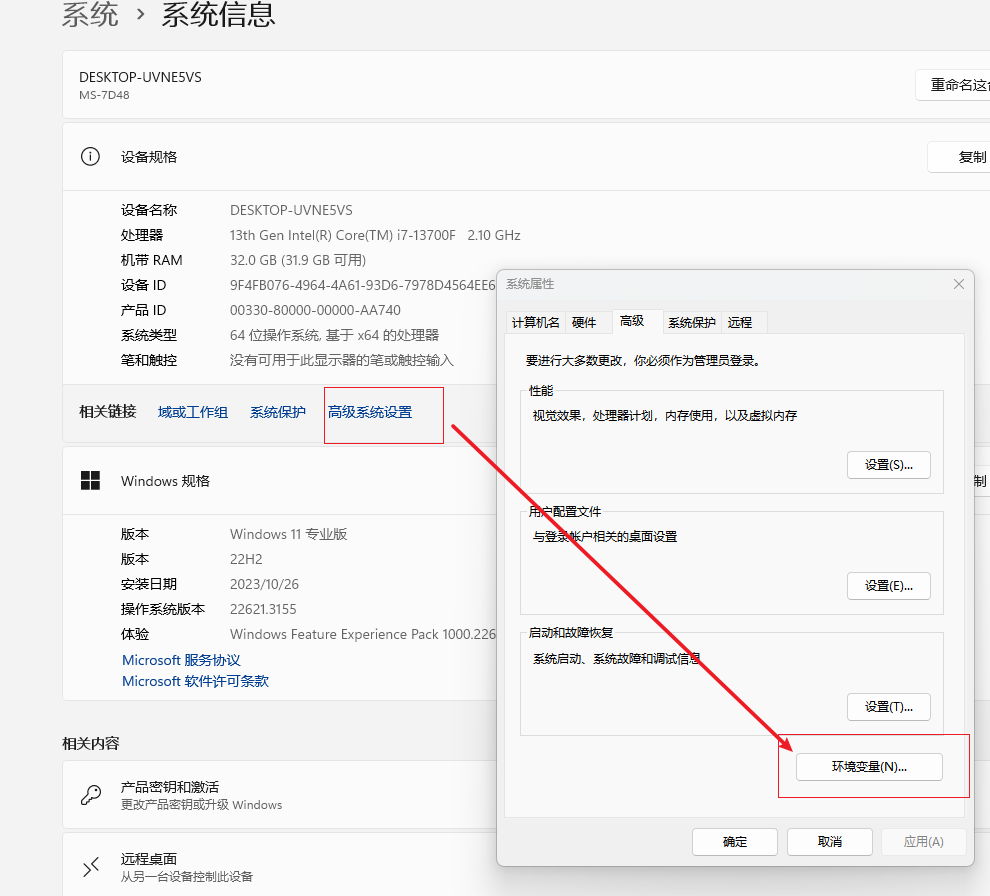Select the 22H2 version value
The image size is (990, 896).
click(x=246, y=559)
